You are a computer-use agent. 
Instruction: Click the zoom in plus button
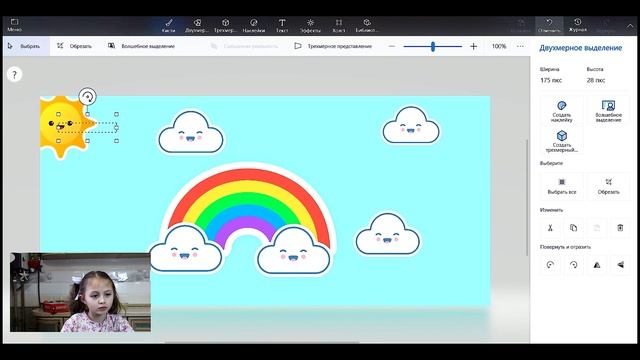pyautogui.click(x=473, y=46)
